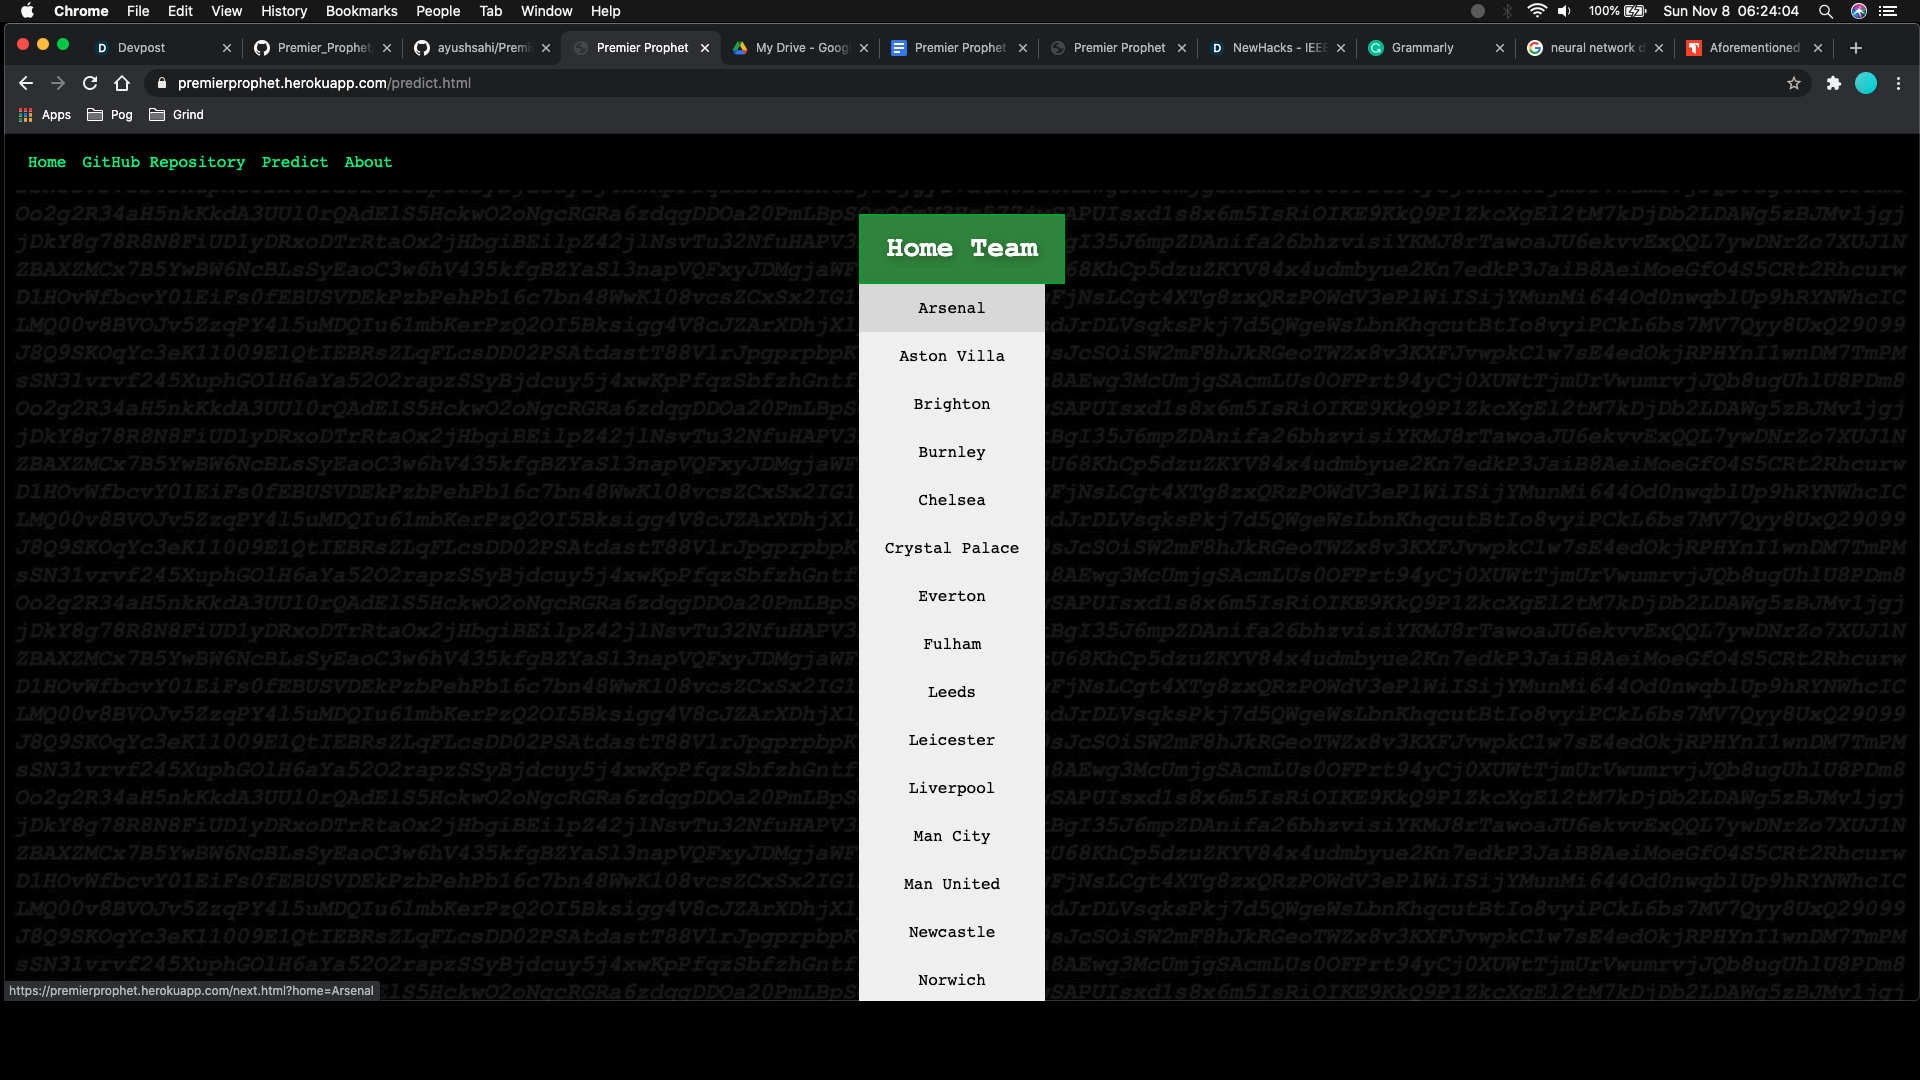
Task: Open macOS Spotlight search icon
Action: coord(1826,11)
